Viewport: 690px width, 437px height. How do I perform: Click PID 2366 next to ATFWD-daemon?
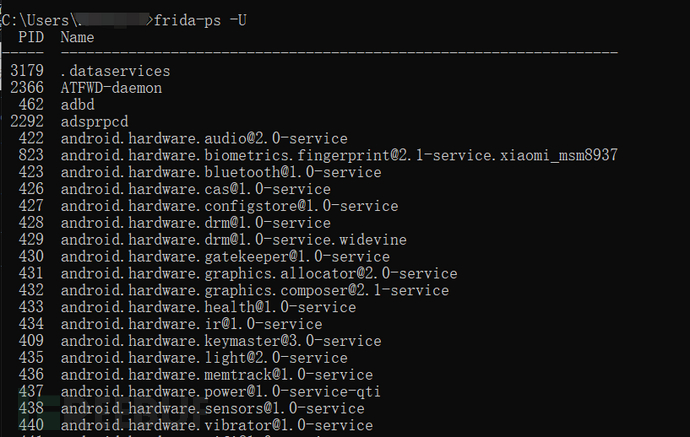point(27,88)
